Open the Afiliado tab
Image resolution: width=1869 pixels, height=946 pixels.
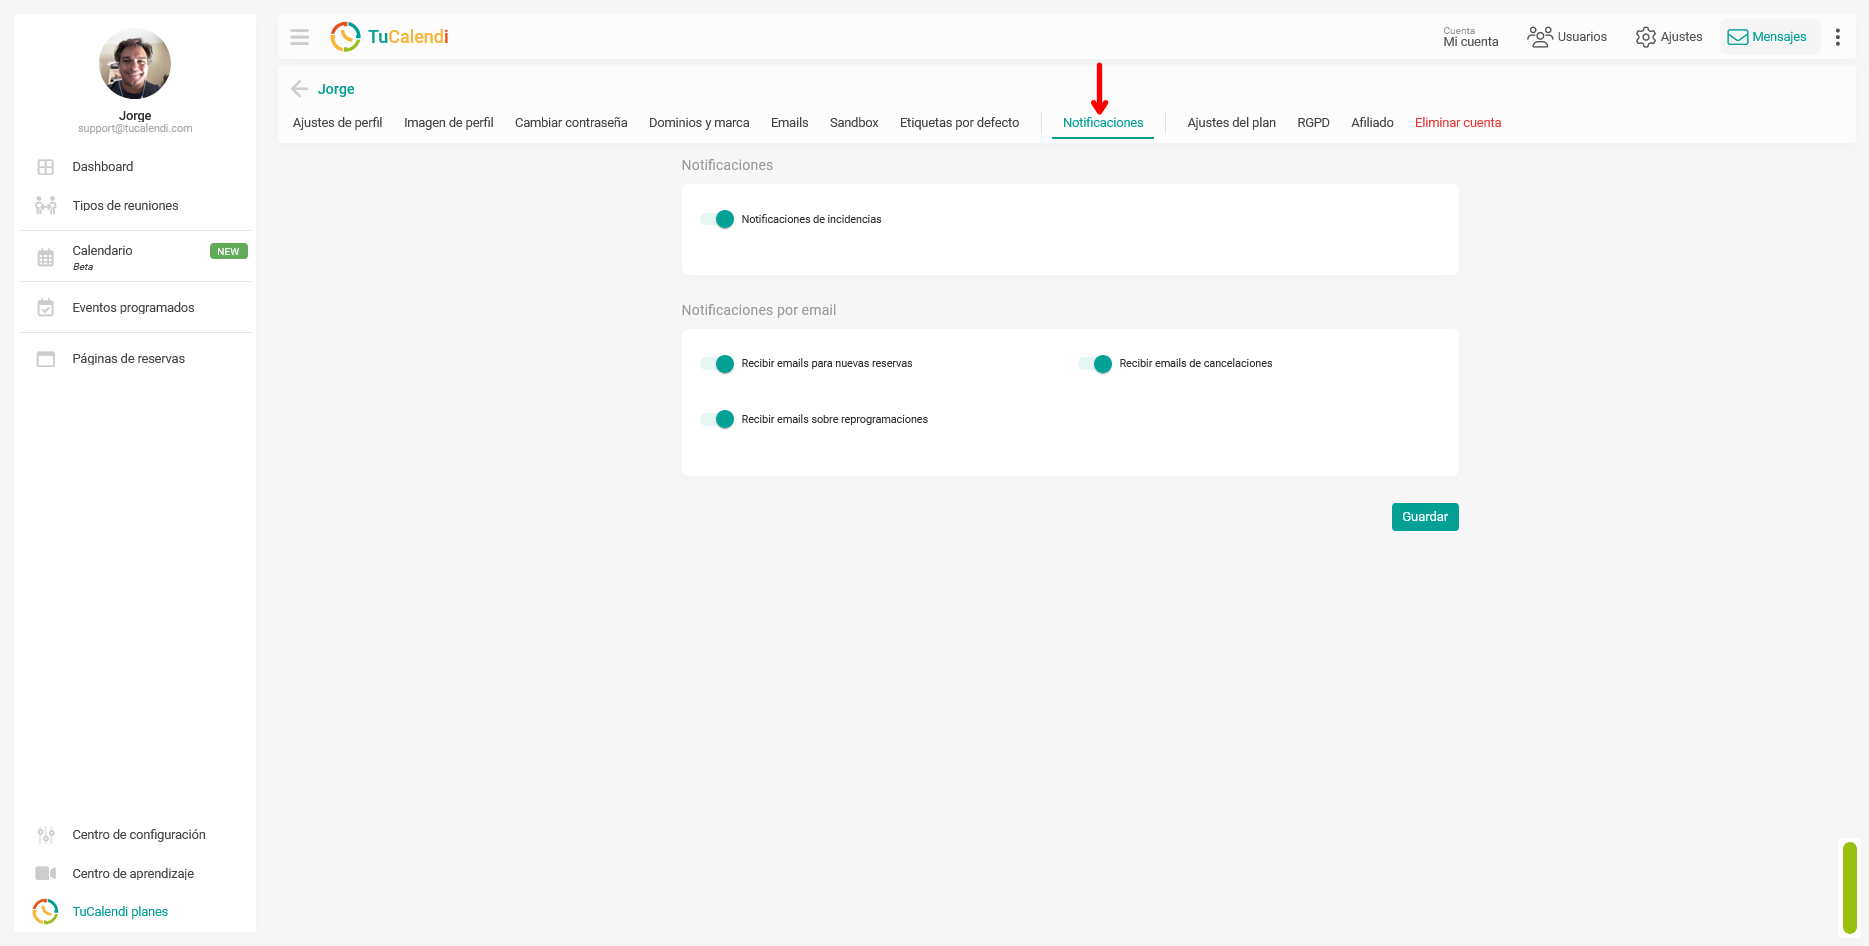pos(1373,123)
